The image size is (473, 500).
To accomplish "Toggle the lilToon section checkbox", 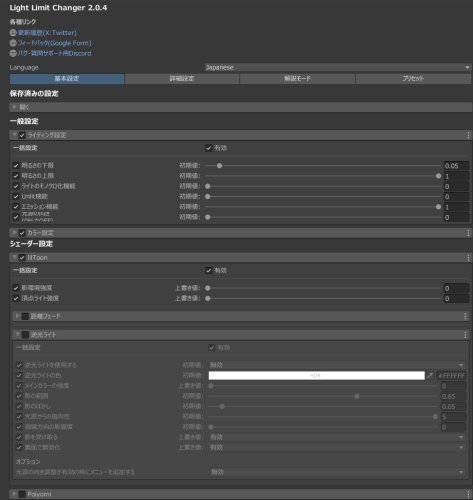I will [22, 258].
